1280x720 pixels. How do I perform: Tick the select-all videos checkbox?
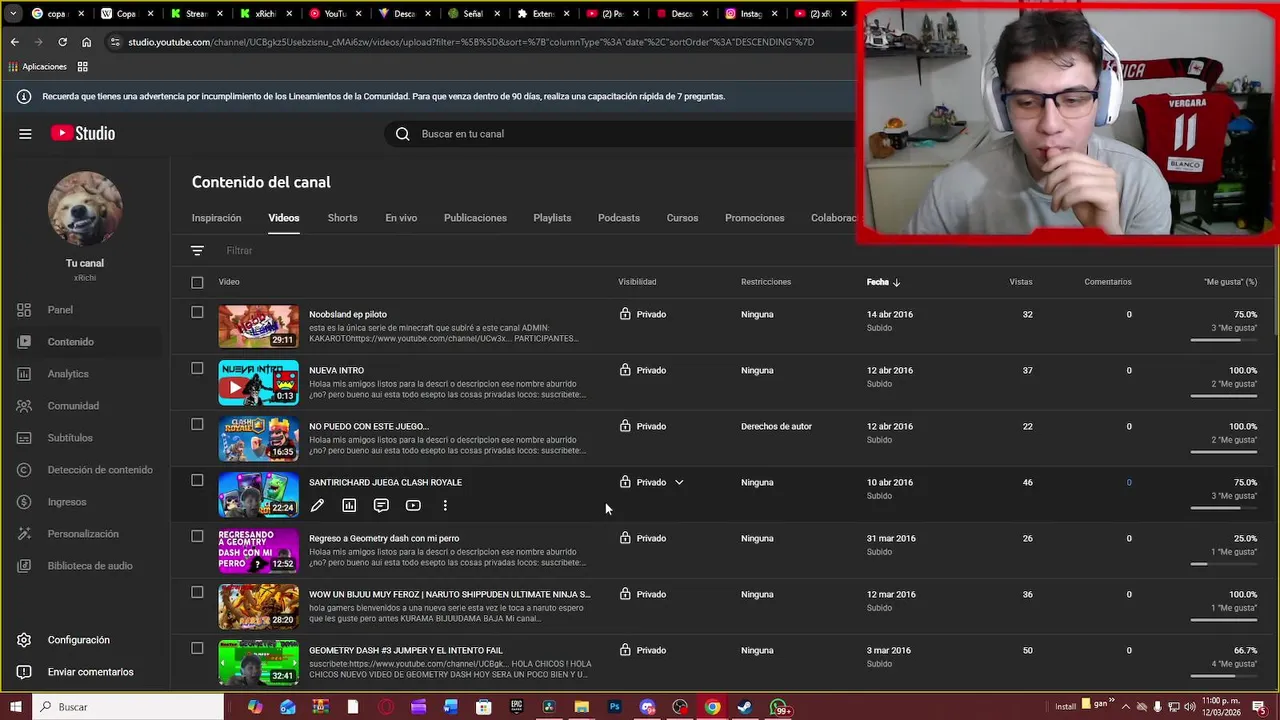tap(197, 282)
